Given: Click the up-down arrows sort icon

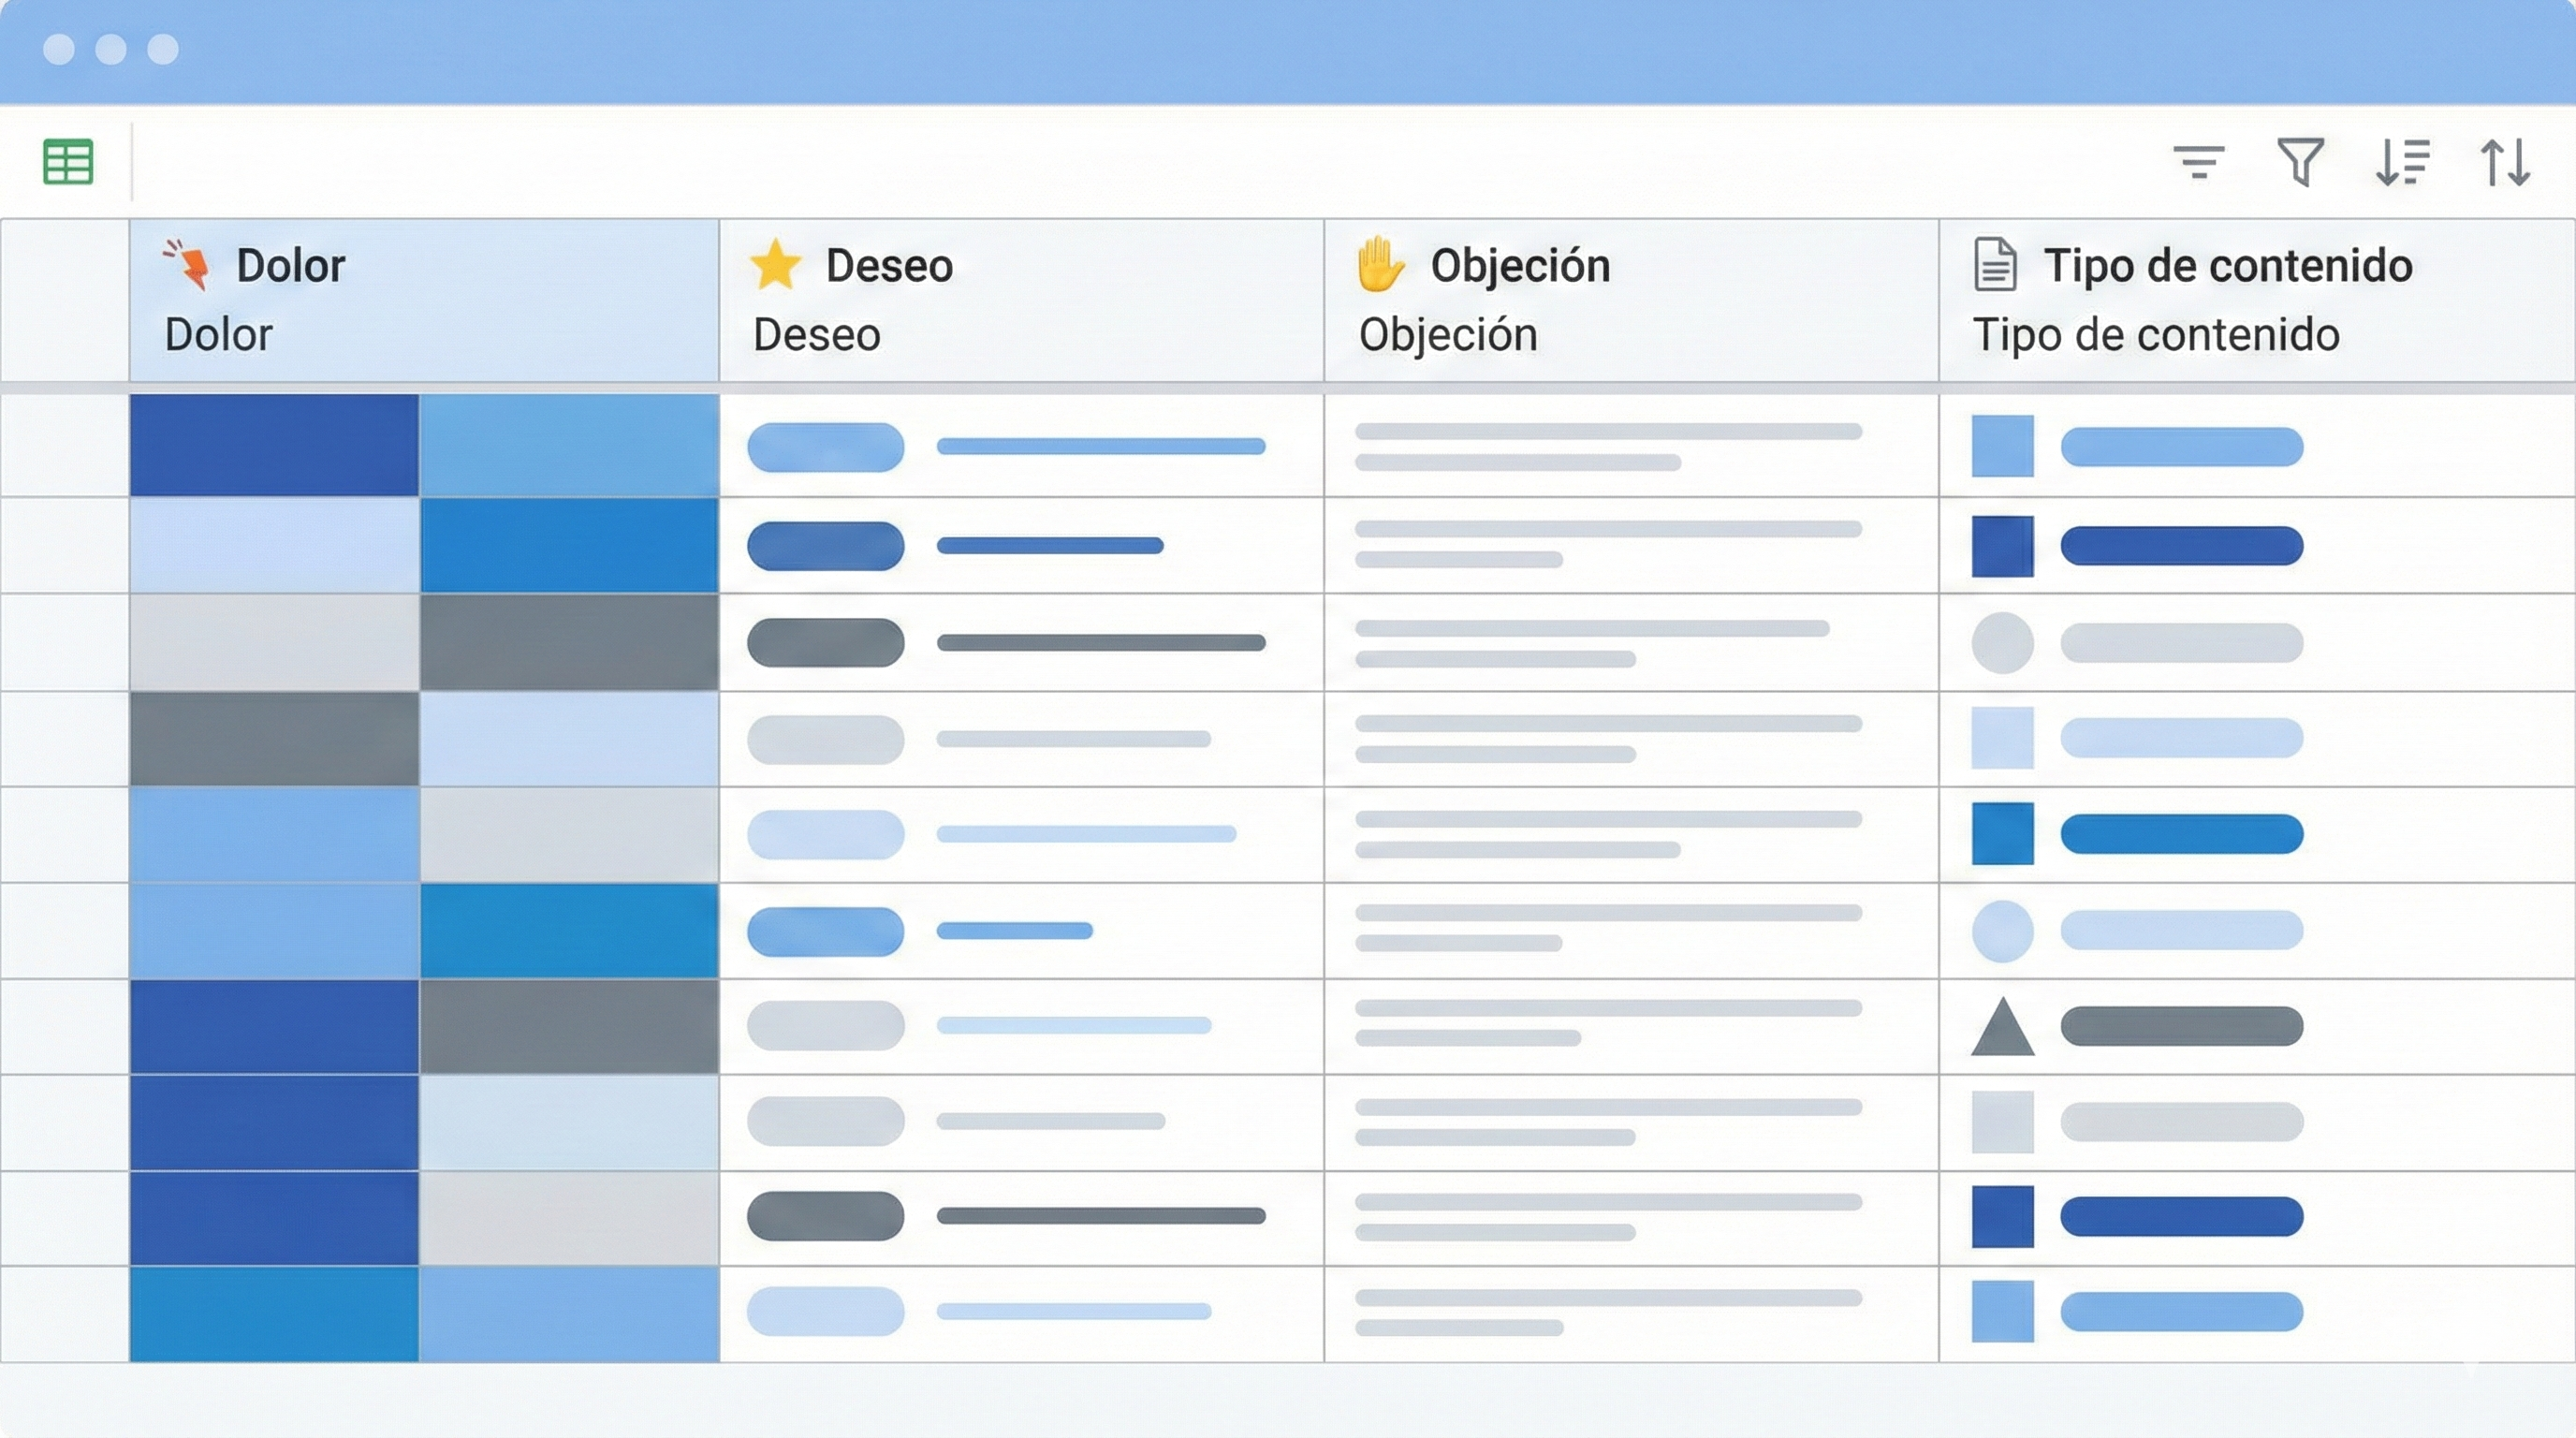Looking at the screenshot, I should point(2505,162).
